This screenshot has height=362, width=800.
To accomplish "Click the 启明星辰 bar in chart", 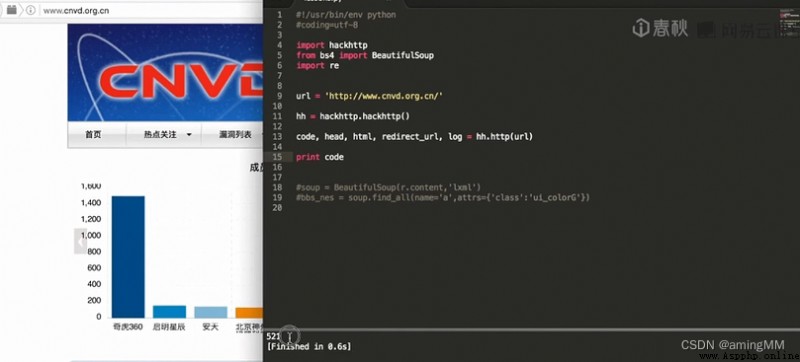I will coord(169,312).
